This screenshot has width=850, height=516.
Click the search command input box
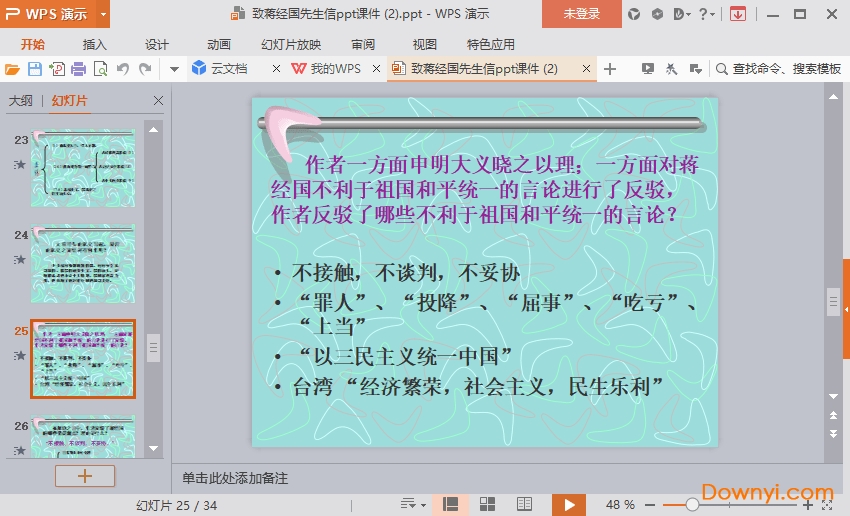(779, 69)
